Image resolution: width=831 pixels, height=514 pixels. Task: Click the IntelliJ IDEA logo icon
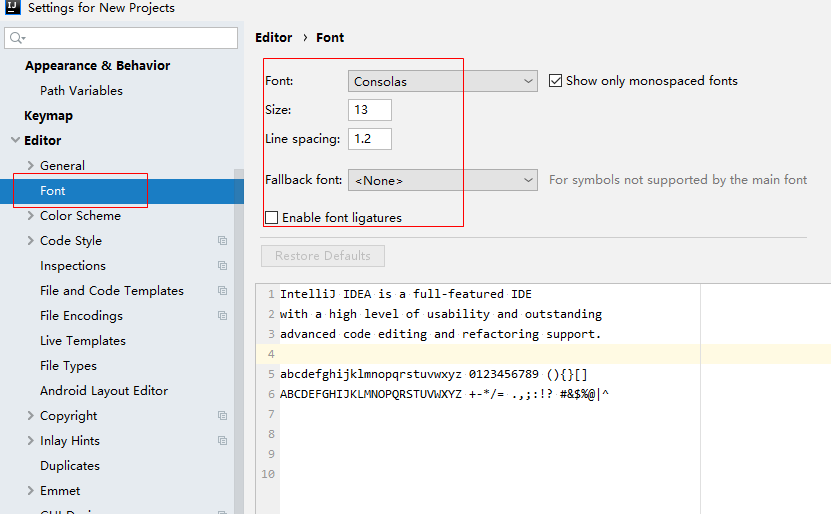[x=12, y=8]
